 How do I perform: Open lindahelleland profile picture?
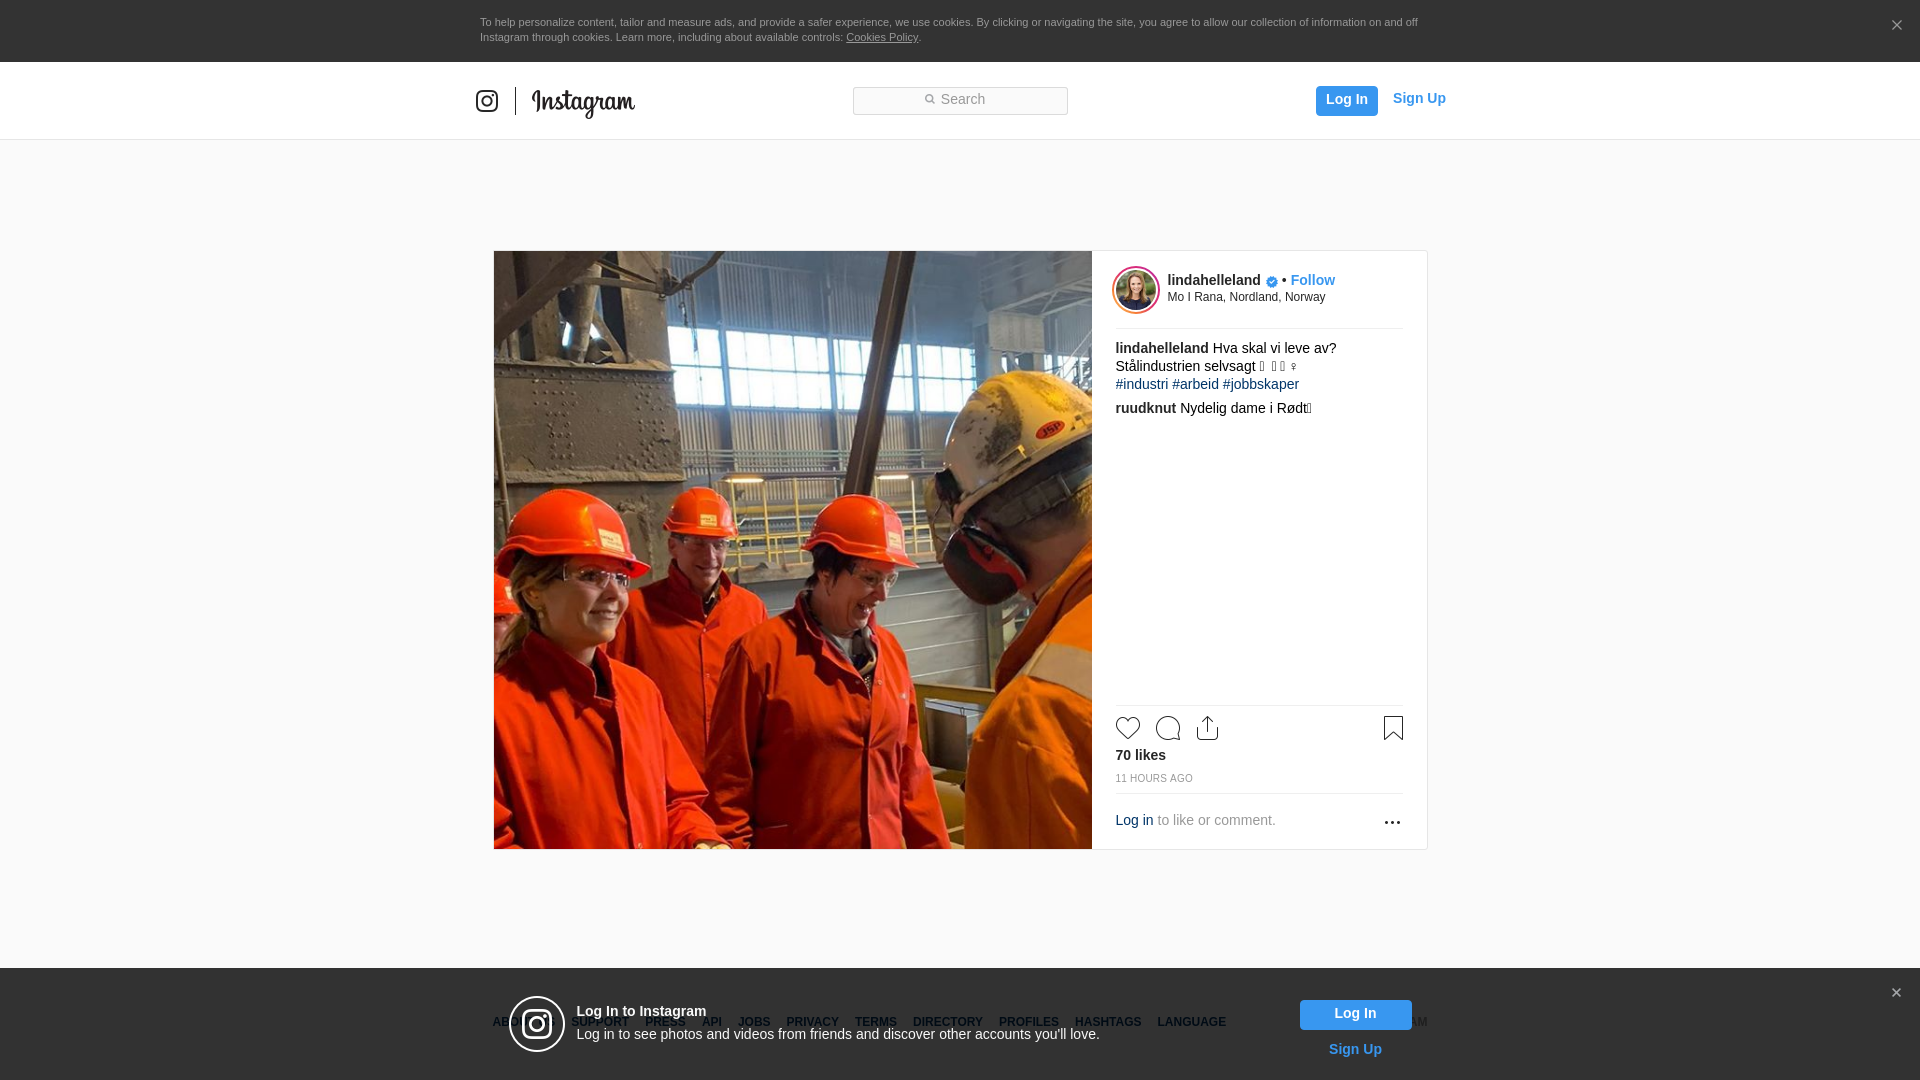pos(1136,290)
